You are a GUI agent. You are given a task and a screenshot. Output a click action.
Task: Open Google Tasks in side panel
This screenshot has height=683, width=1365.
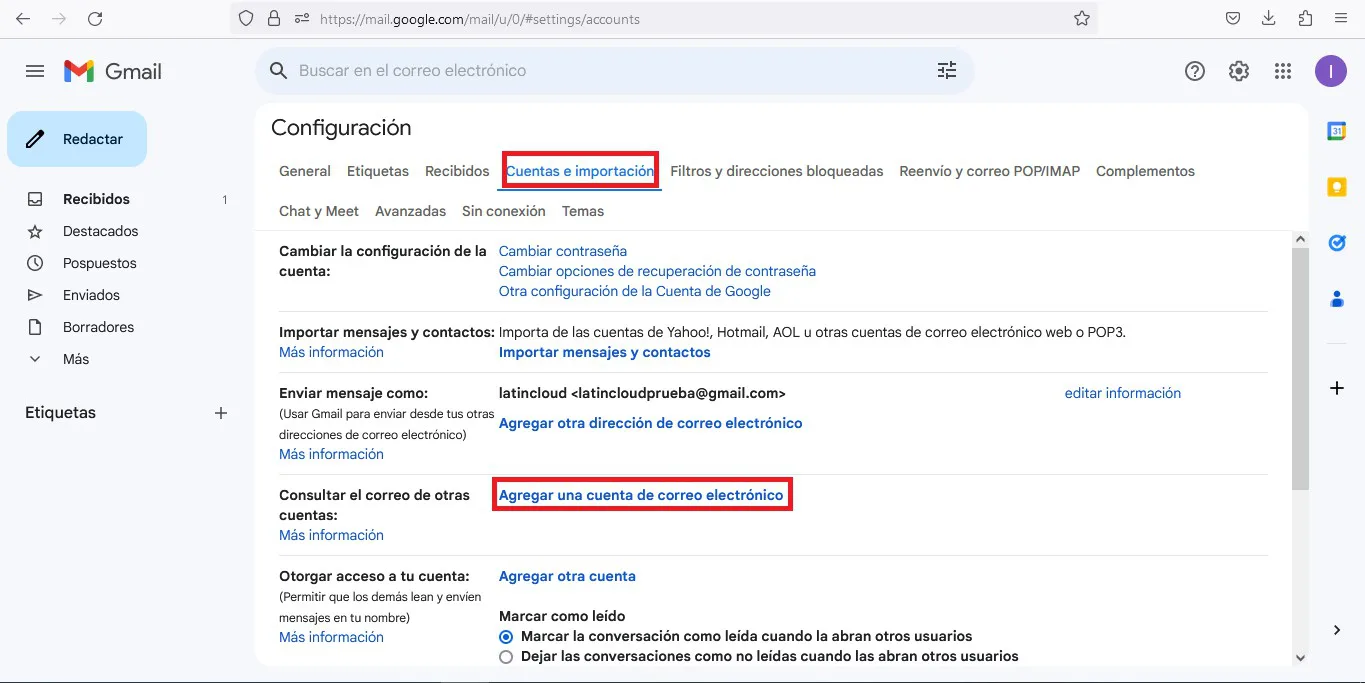click(1336, 243)
